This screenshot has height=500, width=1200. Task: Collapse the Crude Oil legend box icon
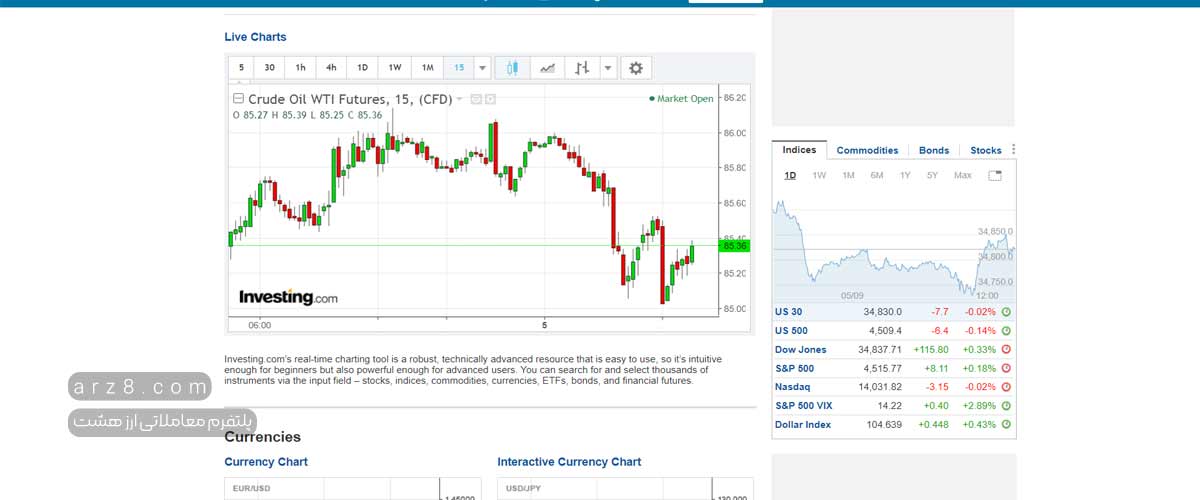pyautogui.click(x=238, y=99)
